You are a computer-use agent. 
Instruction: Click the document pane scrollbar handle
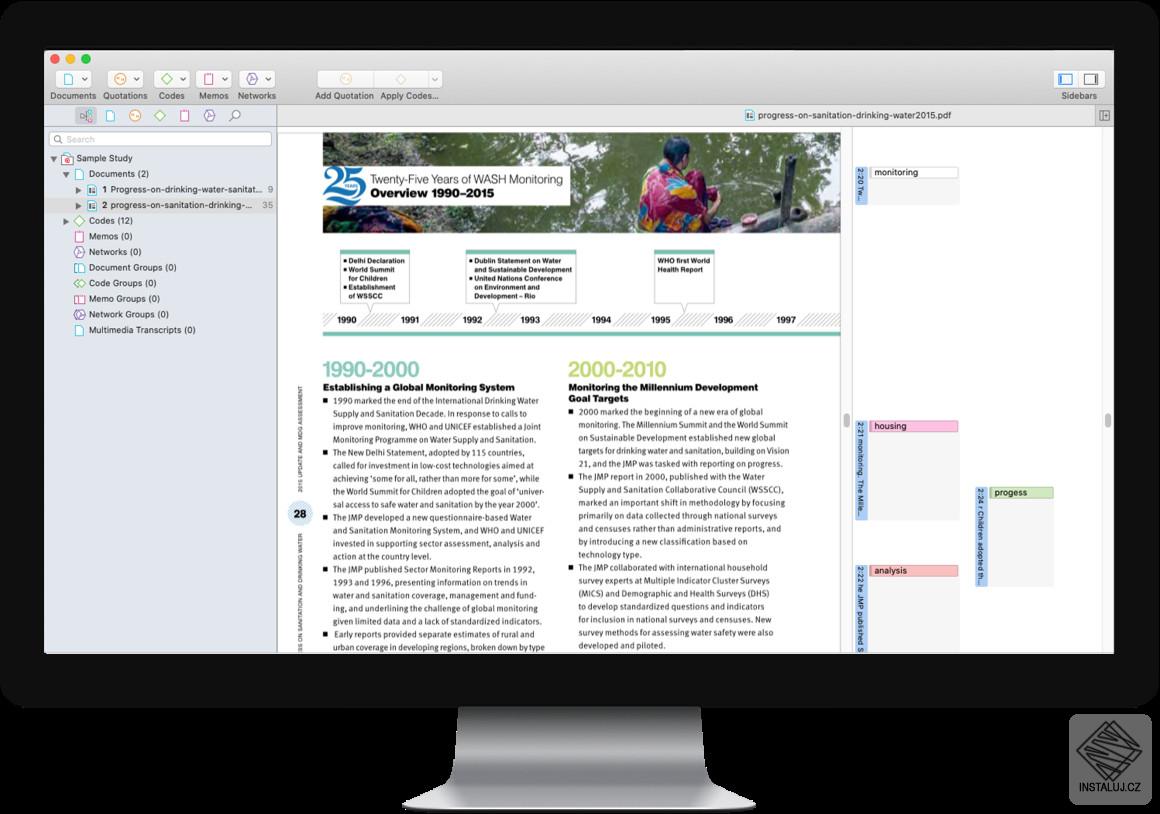[846, 420]
